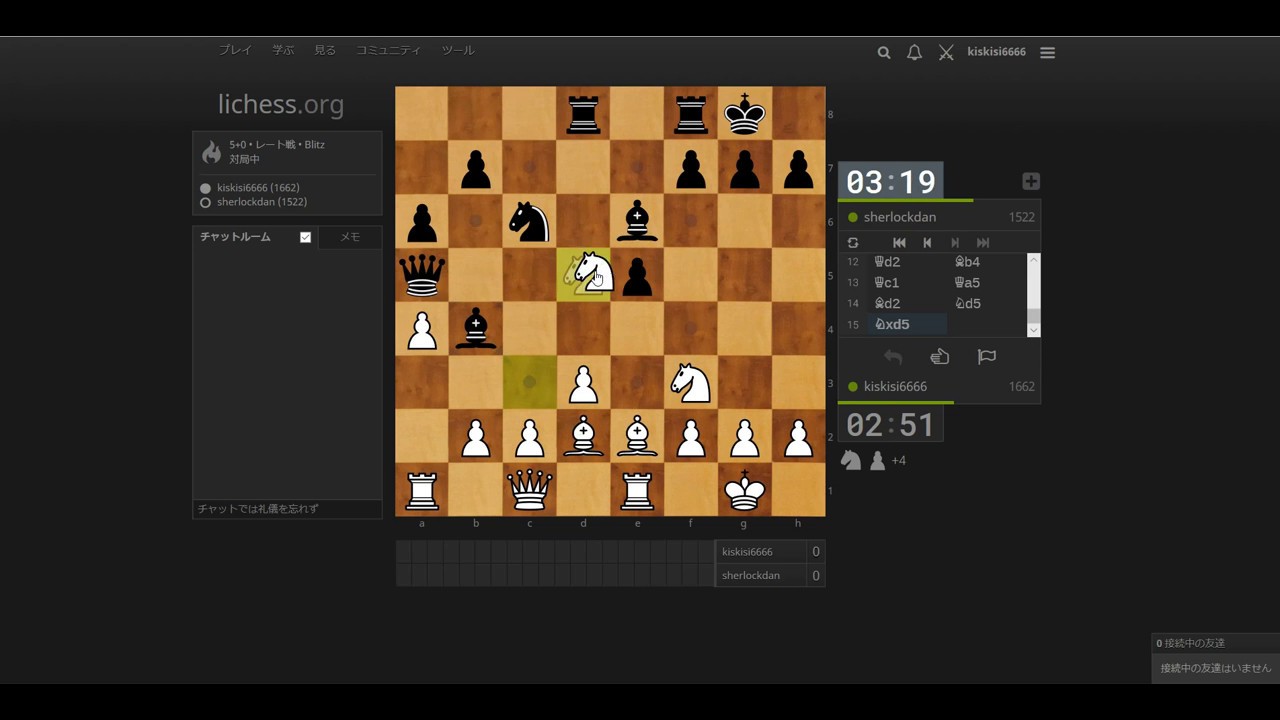Open kiskisi6666 (1662) profile in game info
This screenshot has width=1280, height=720.
point(258,188)
